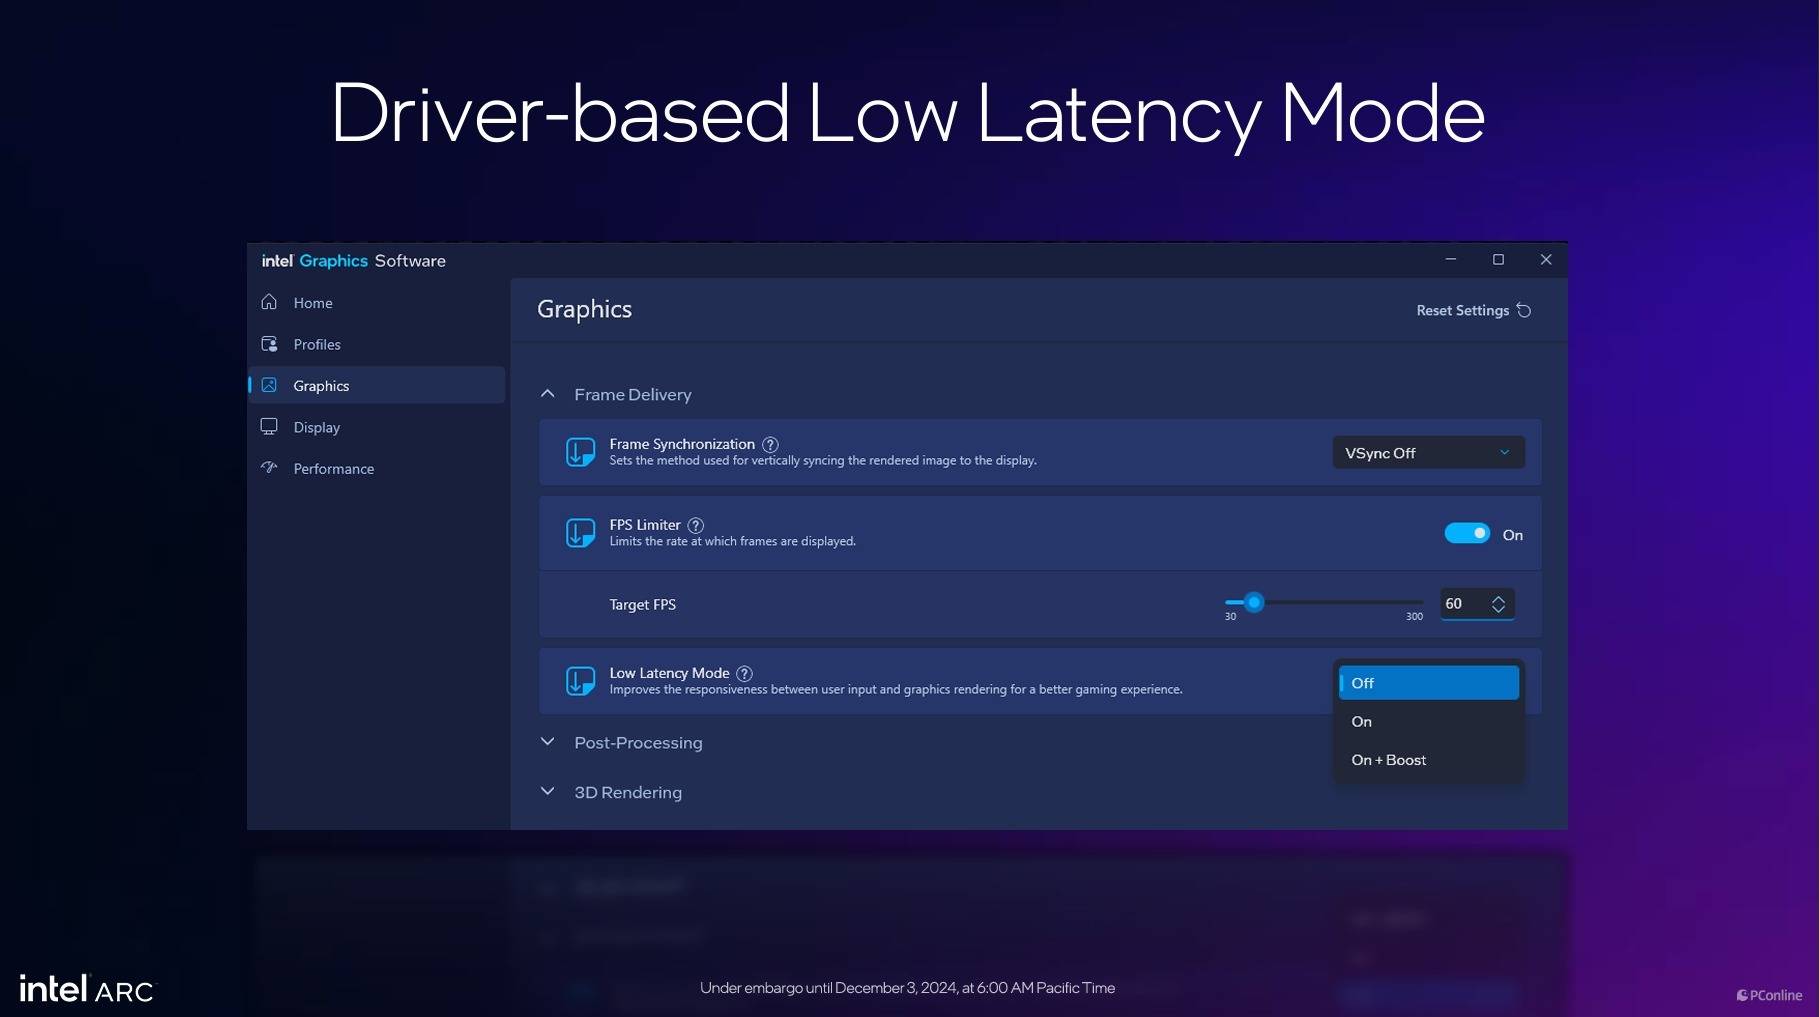Select the Off latency option
Image resolution: width=1819 pixels, height=1017 pixels.
click(x=1427, y=683)
